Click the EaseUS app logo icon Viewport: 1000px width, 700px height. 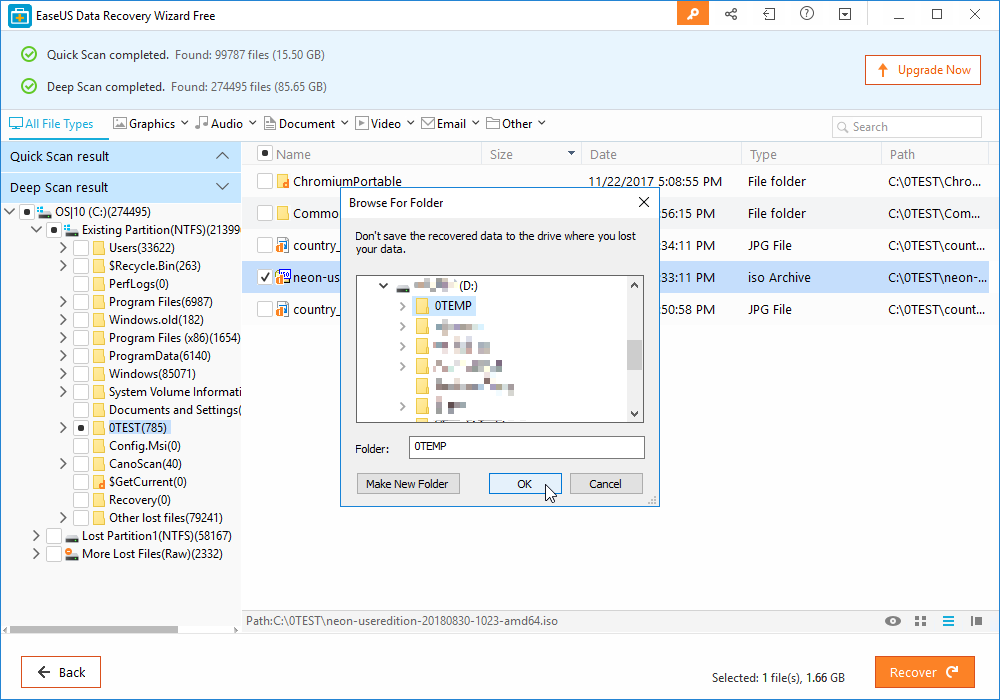20,15
